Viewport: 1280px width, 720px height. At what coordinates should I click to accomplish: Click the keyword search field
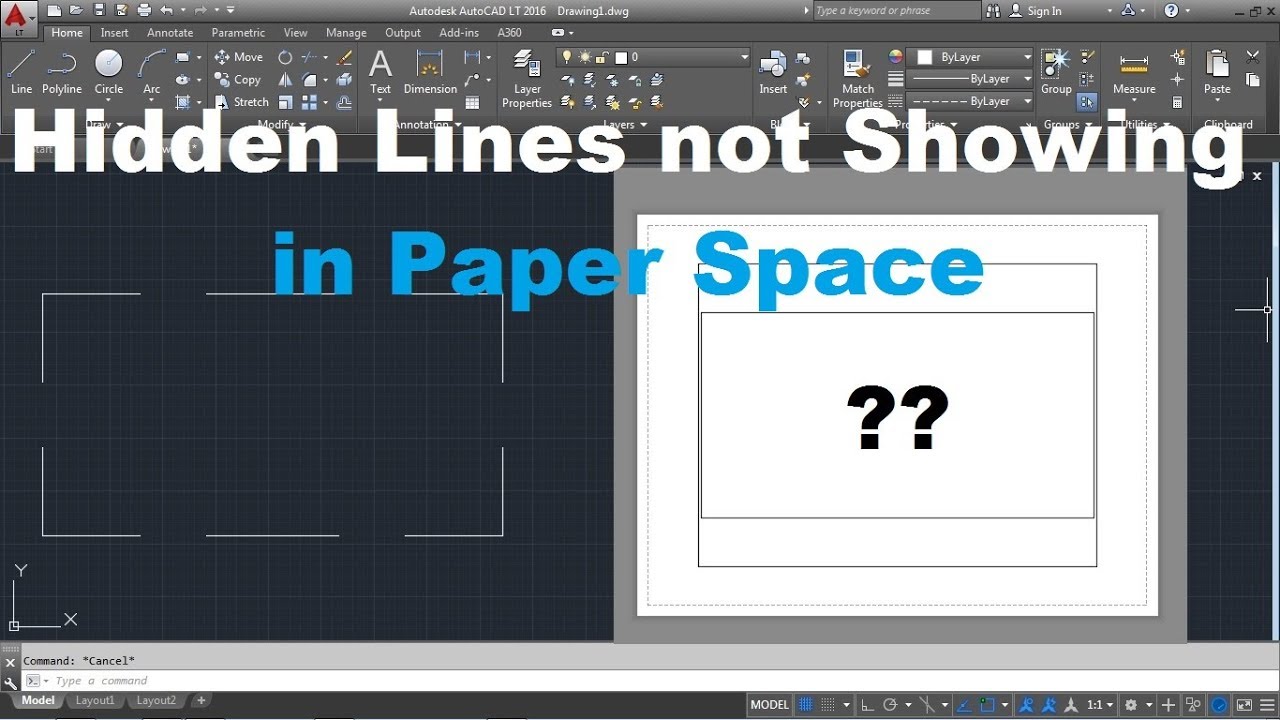[896, 10]
